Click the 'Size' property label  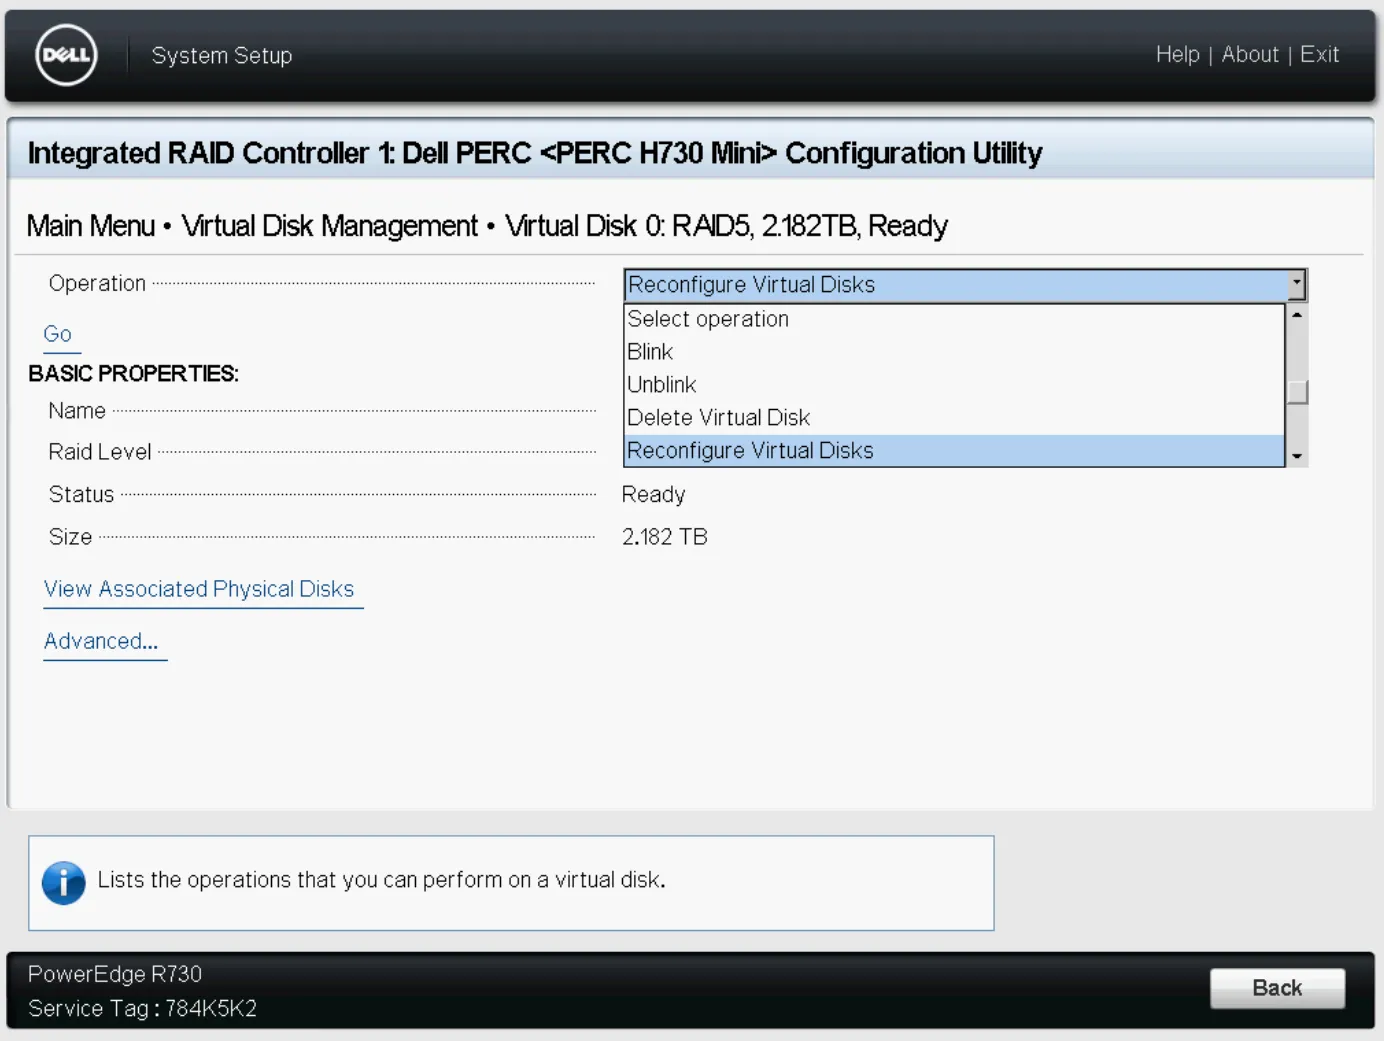[x=70, y=537]
